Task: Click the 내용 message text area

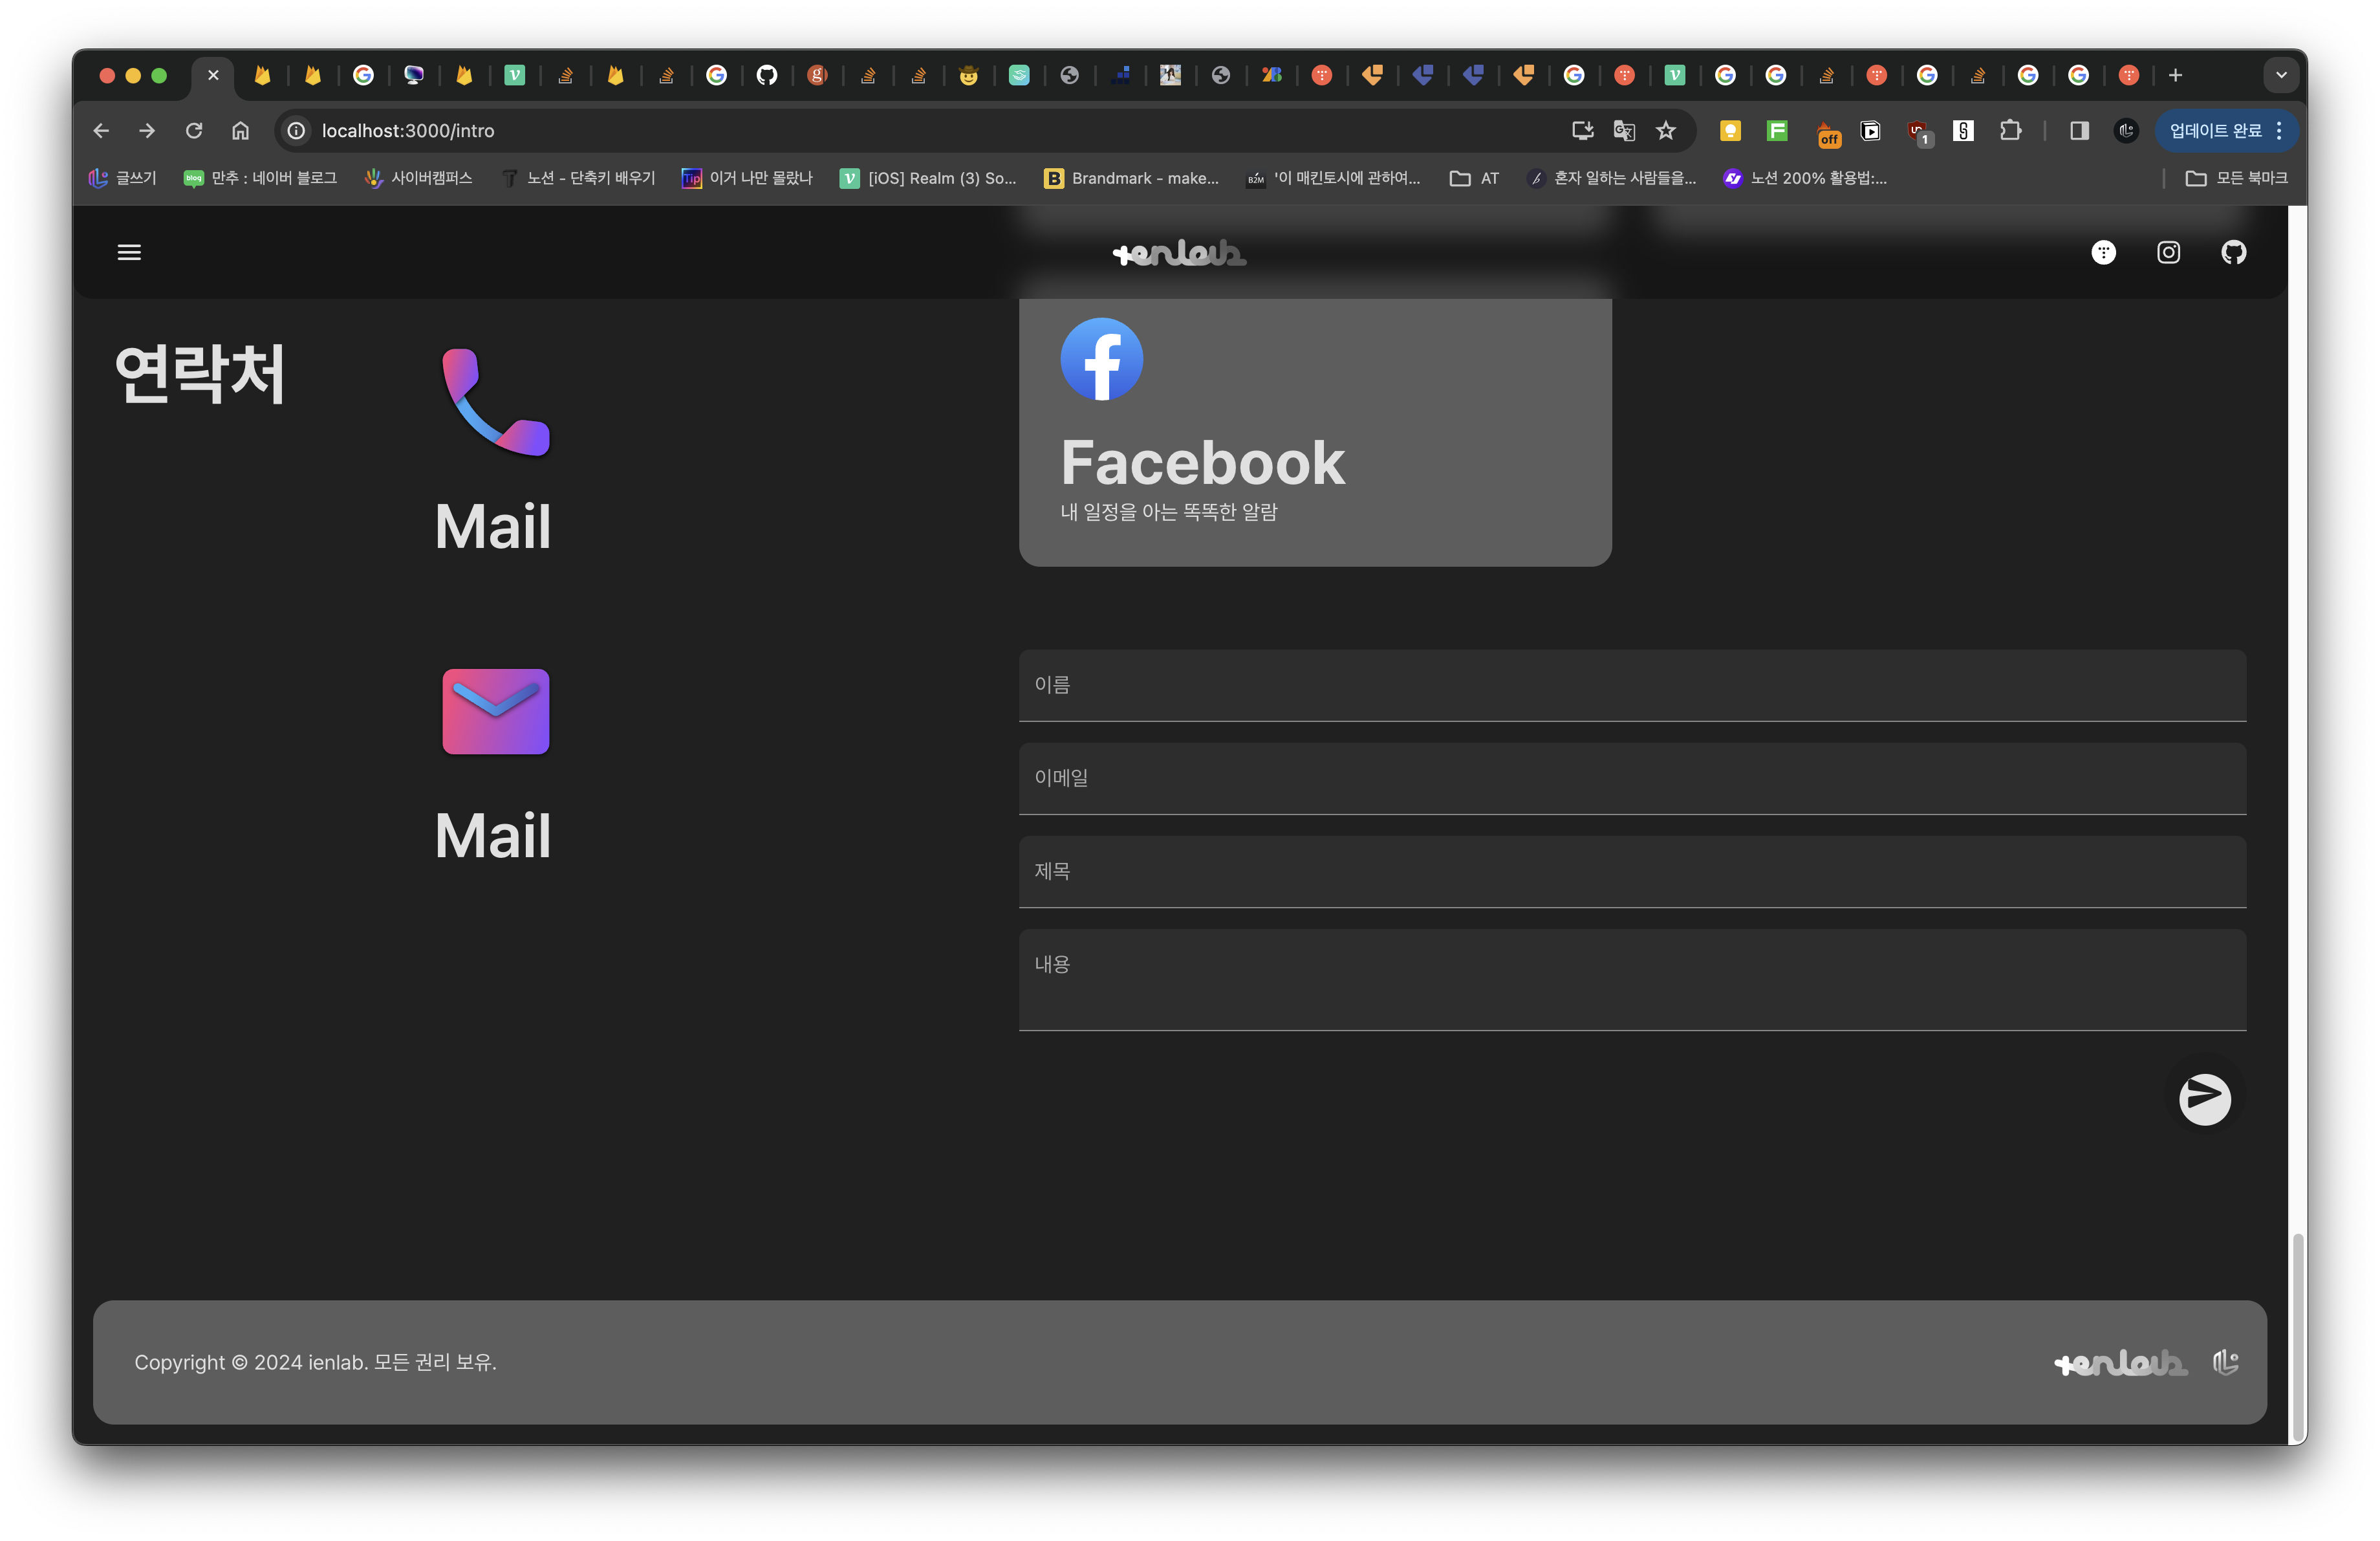Action: click(1631, 979)
